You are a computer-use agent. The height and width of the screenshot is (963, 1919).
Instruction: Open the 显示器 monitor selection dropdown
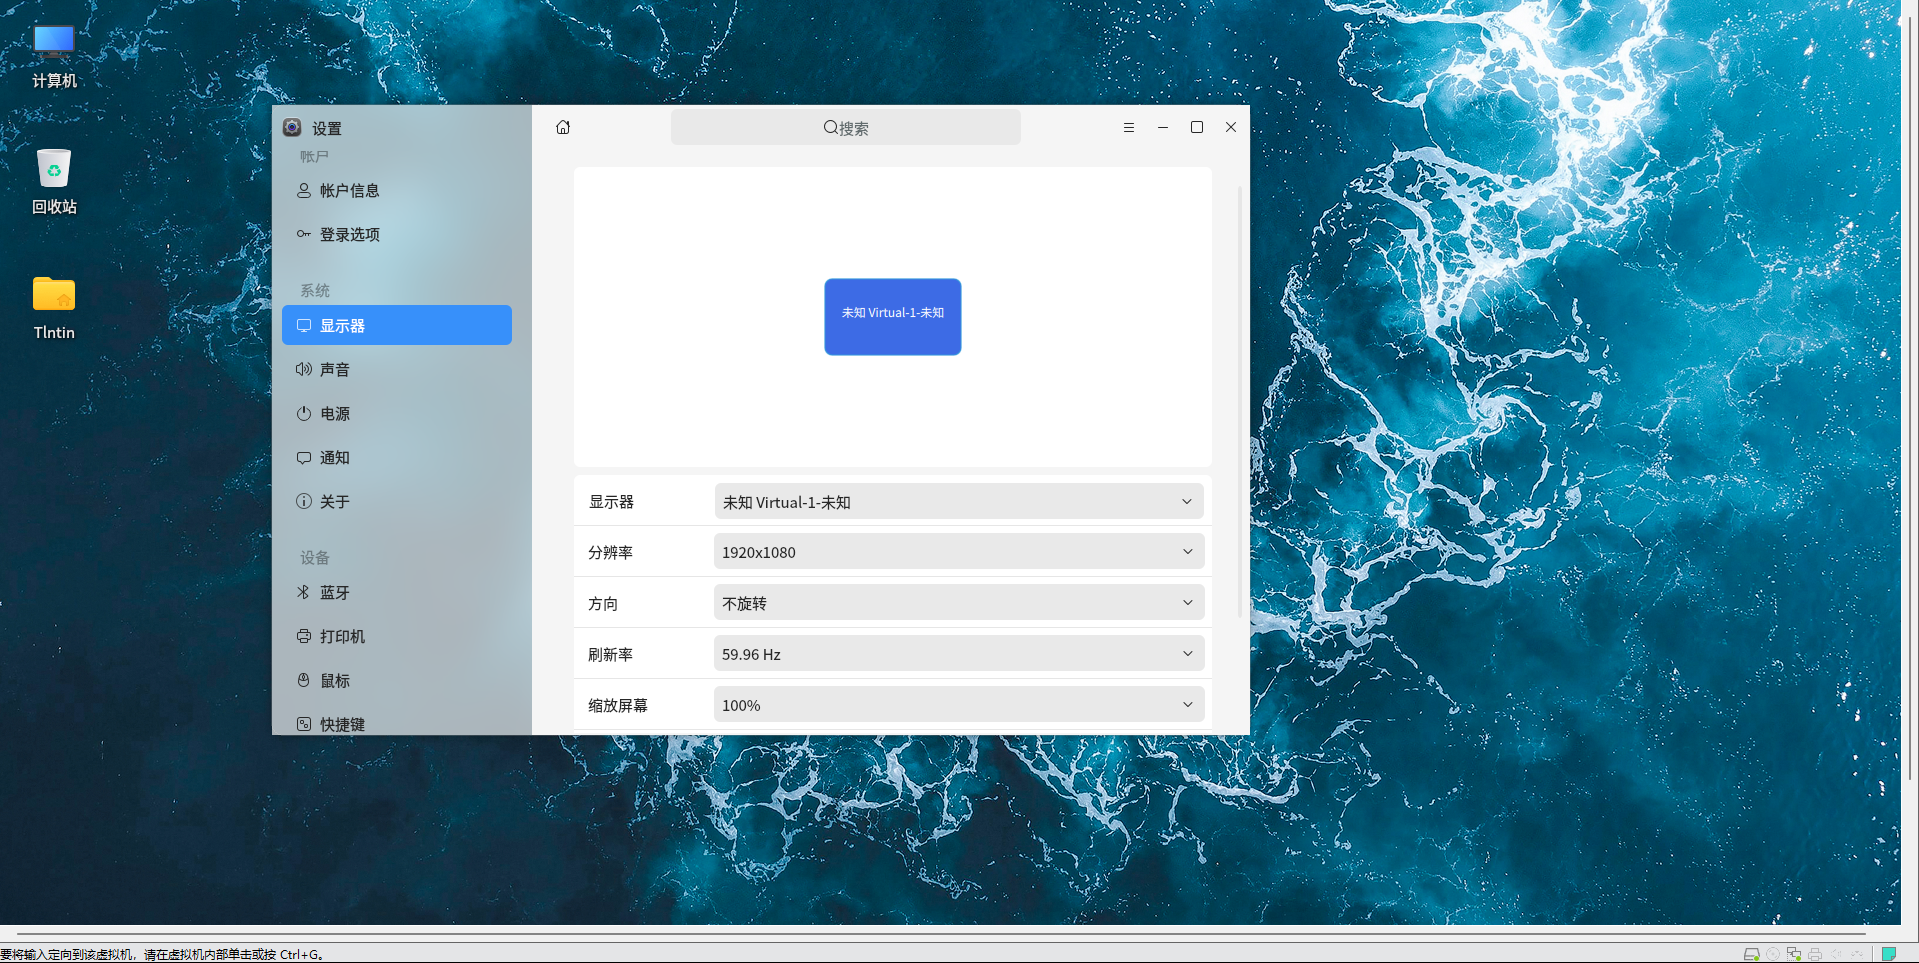pos(959,502)
